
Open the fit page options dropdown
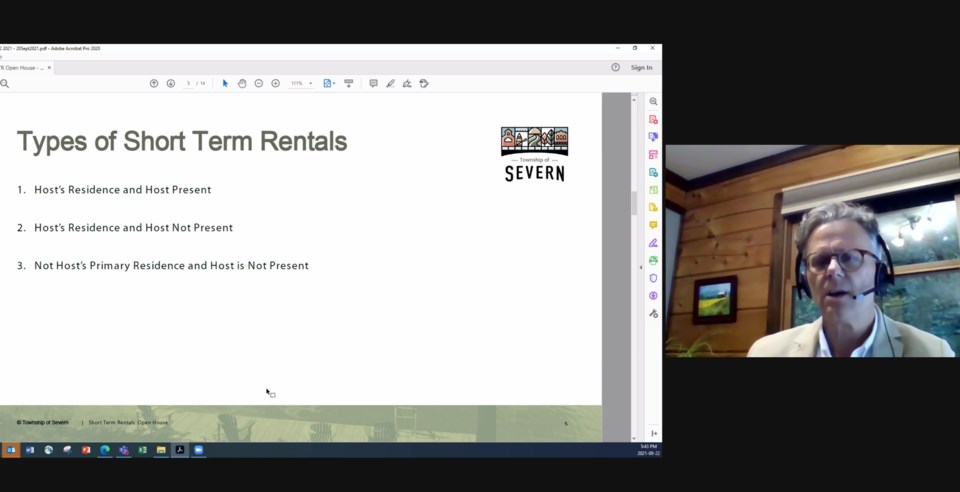click(329, 83)
